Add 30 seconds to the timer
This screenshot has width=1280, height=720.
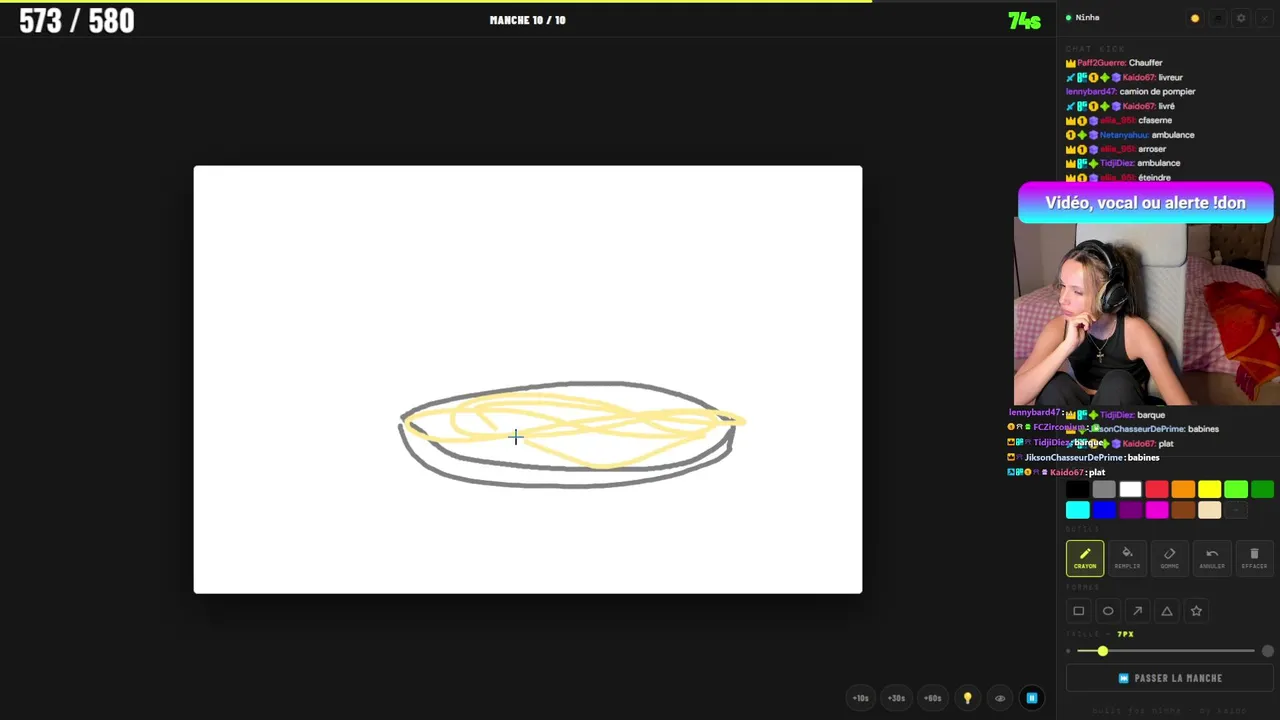(897, 698)
